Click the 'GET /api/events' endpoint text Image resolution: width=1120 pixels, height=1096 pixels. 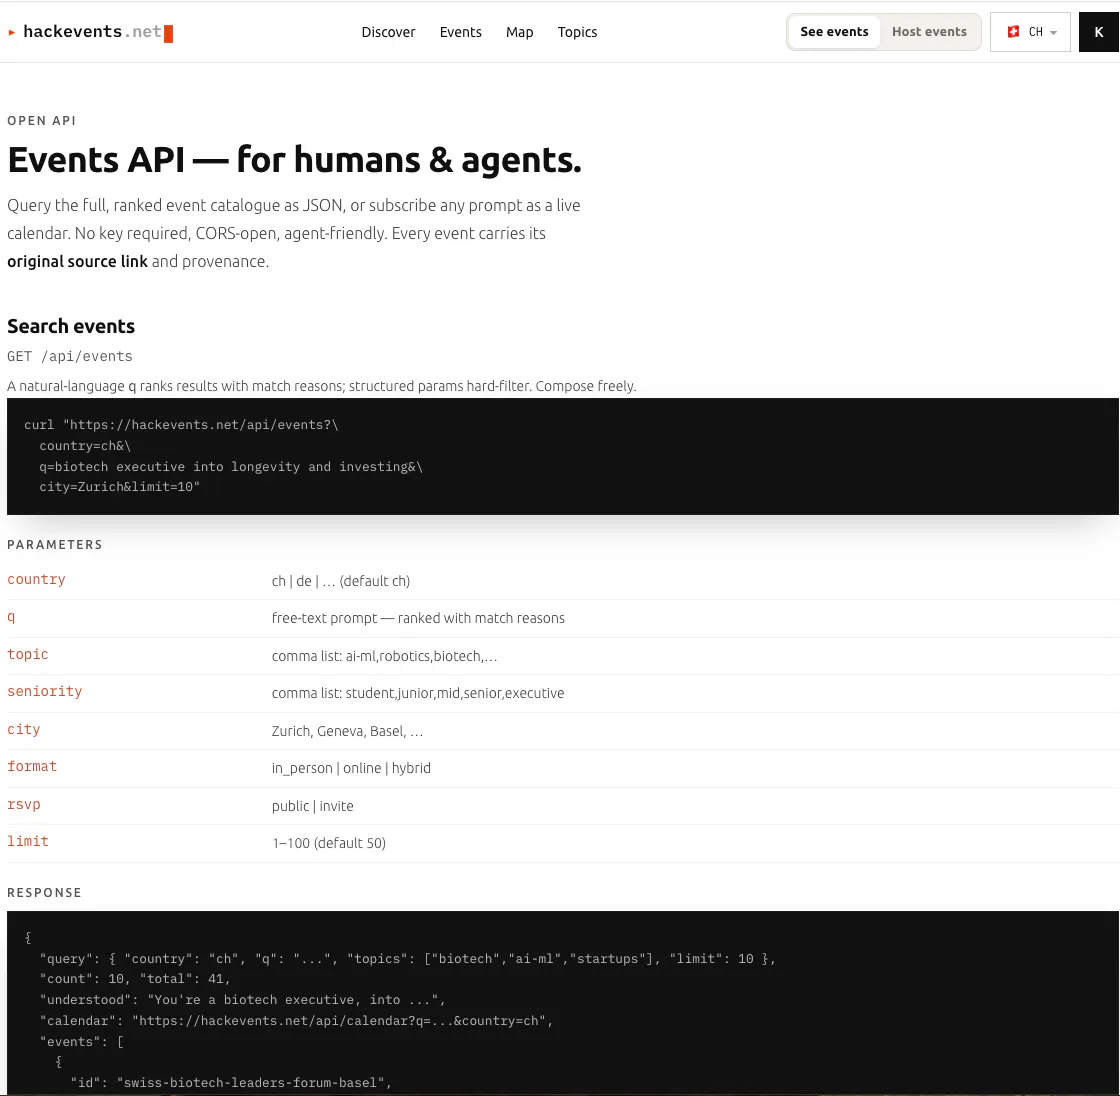(x=70, y=357)
